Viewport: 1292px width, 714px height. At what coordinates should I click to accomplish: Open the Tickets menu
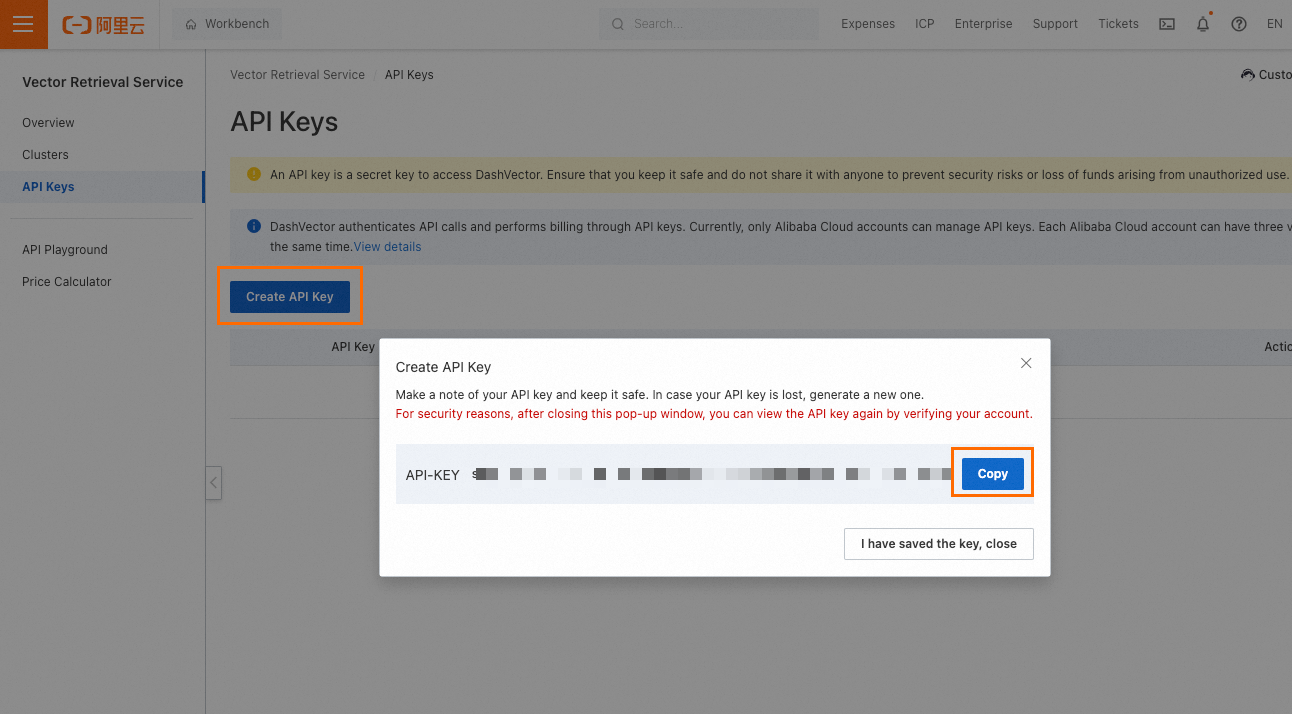point(1118,24)
